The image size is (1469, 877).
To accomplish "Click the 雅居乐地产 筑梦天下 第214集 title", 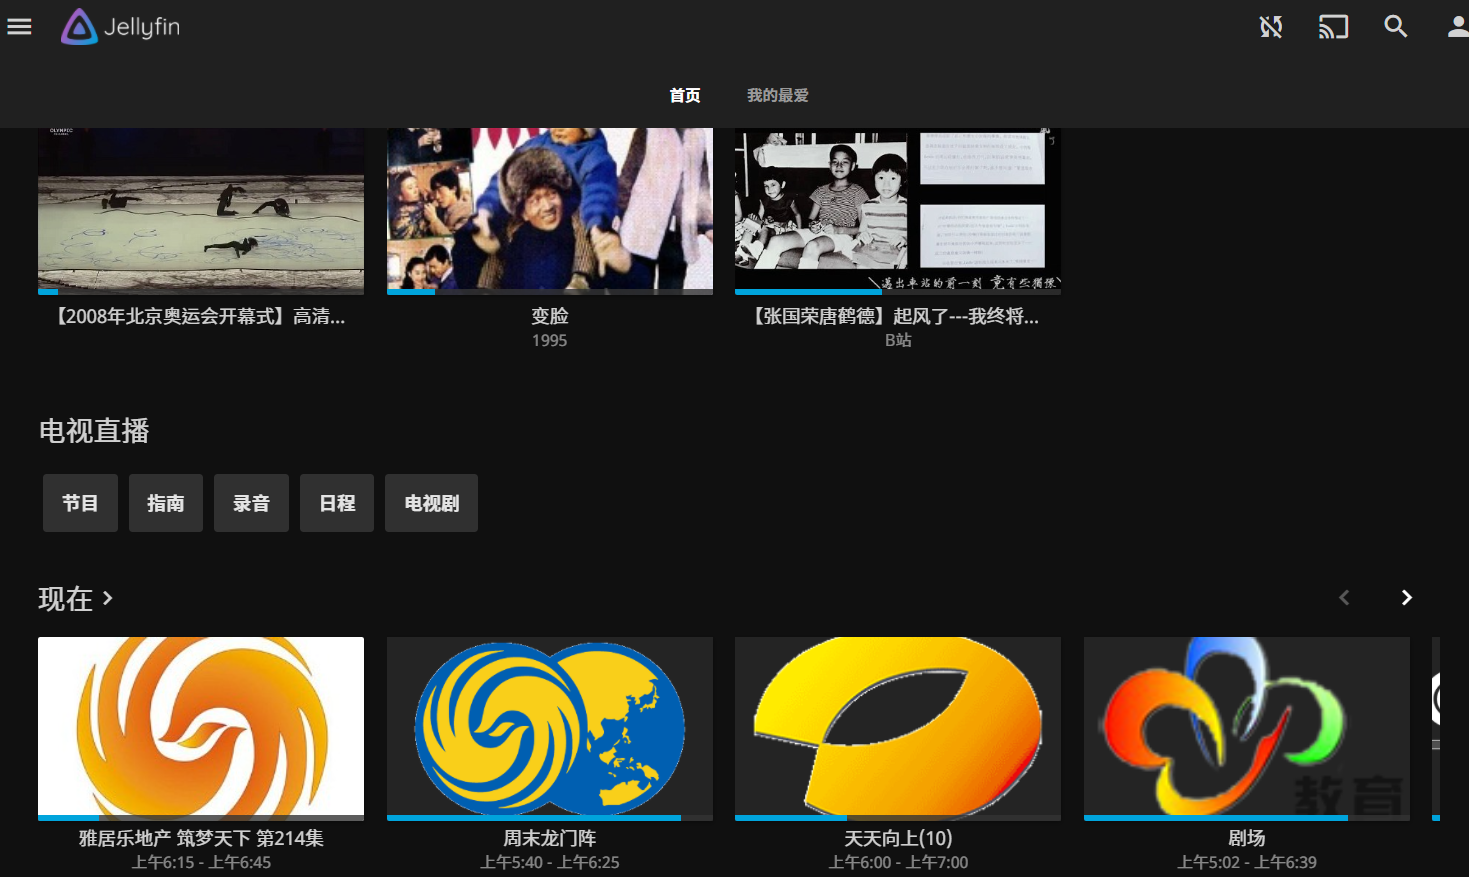I will pyautogui.click(x=201, y=838).
